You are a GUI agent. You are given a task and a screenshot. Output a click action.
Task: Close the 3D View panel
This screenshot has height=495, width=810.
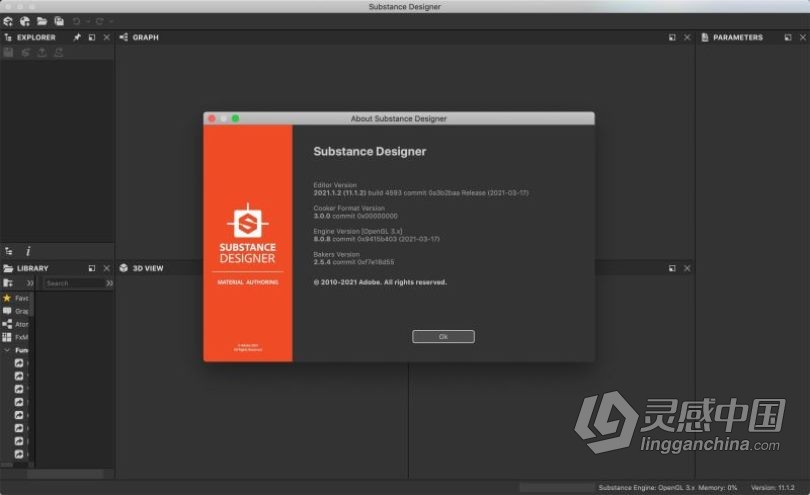click(687, 268)
